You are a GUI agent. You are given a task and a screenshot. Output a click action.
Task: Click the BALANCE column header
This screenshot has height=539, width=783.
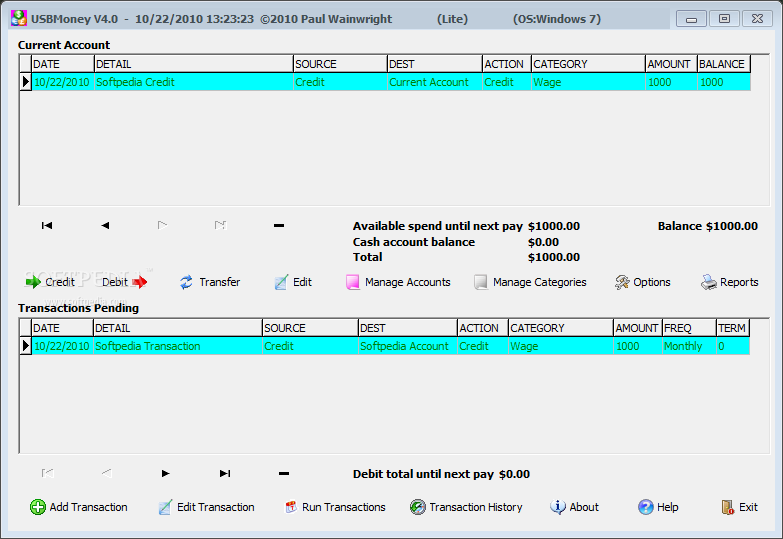724,64
